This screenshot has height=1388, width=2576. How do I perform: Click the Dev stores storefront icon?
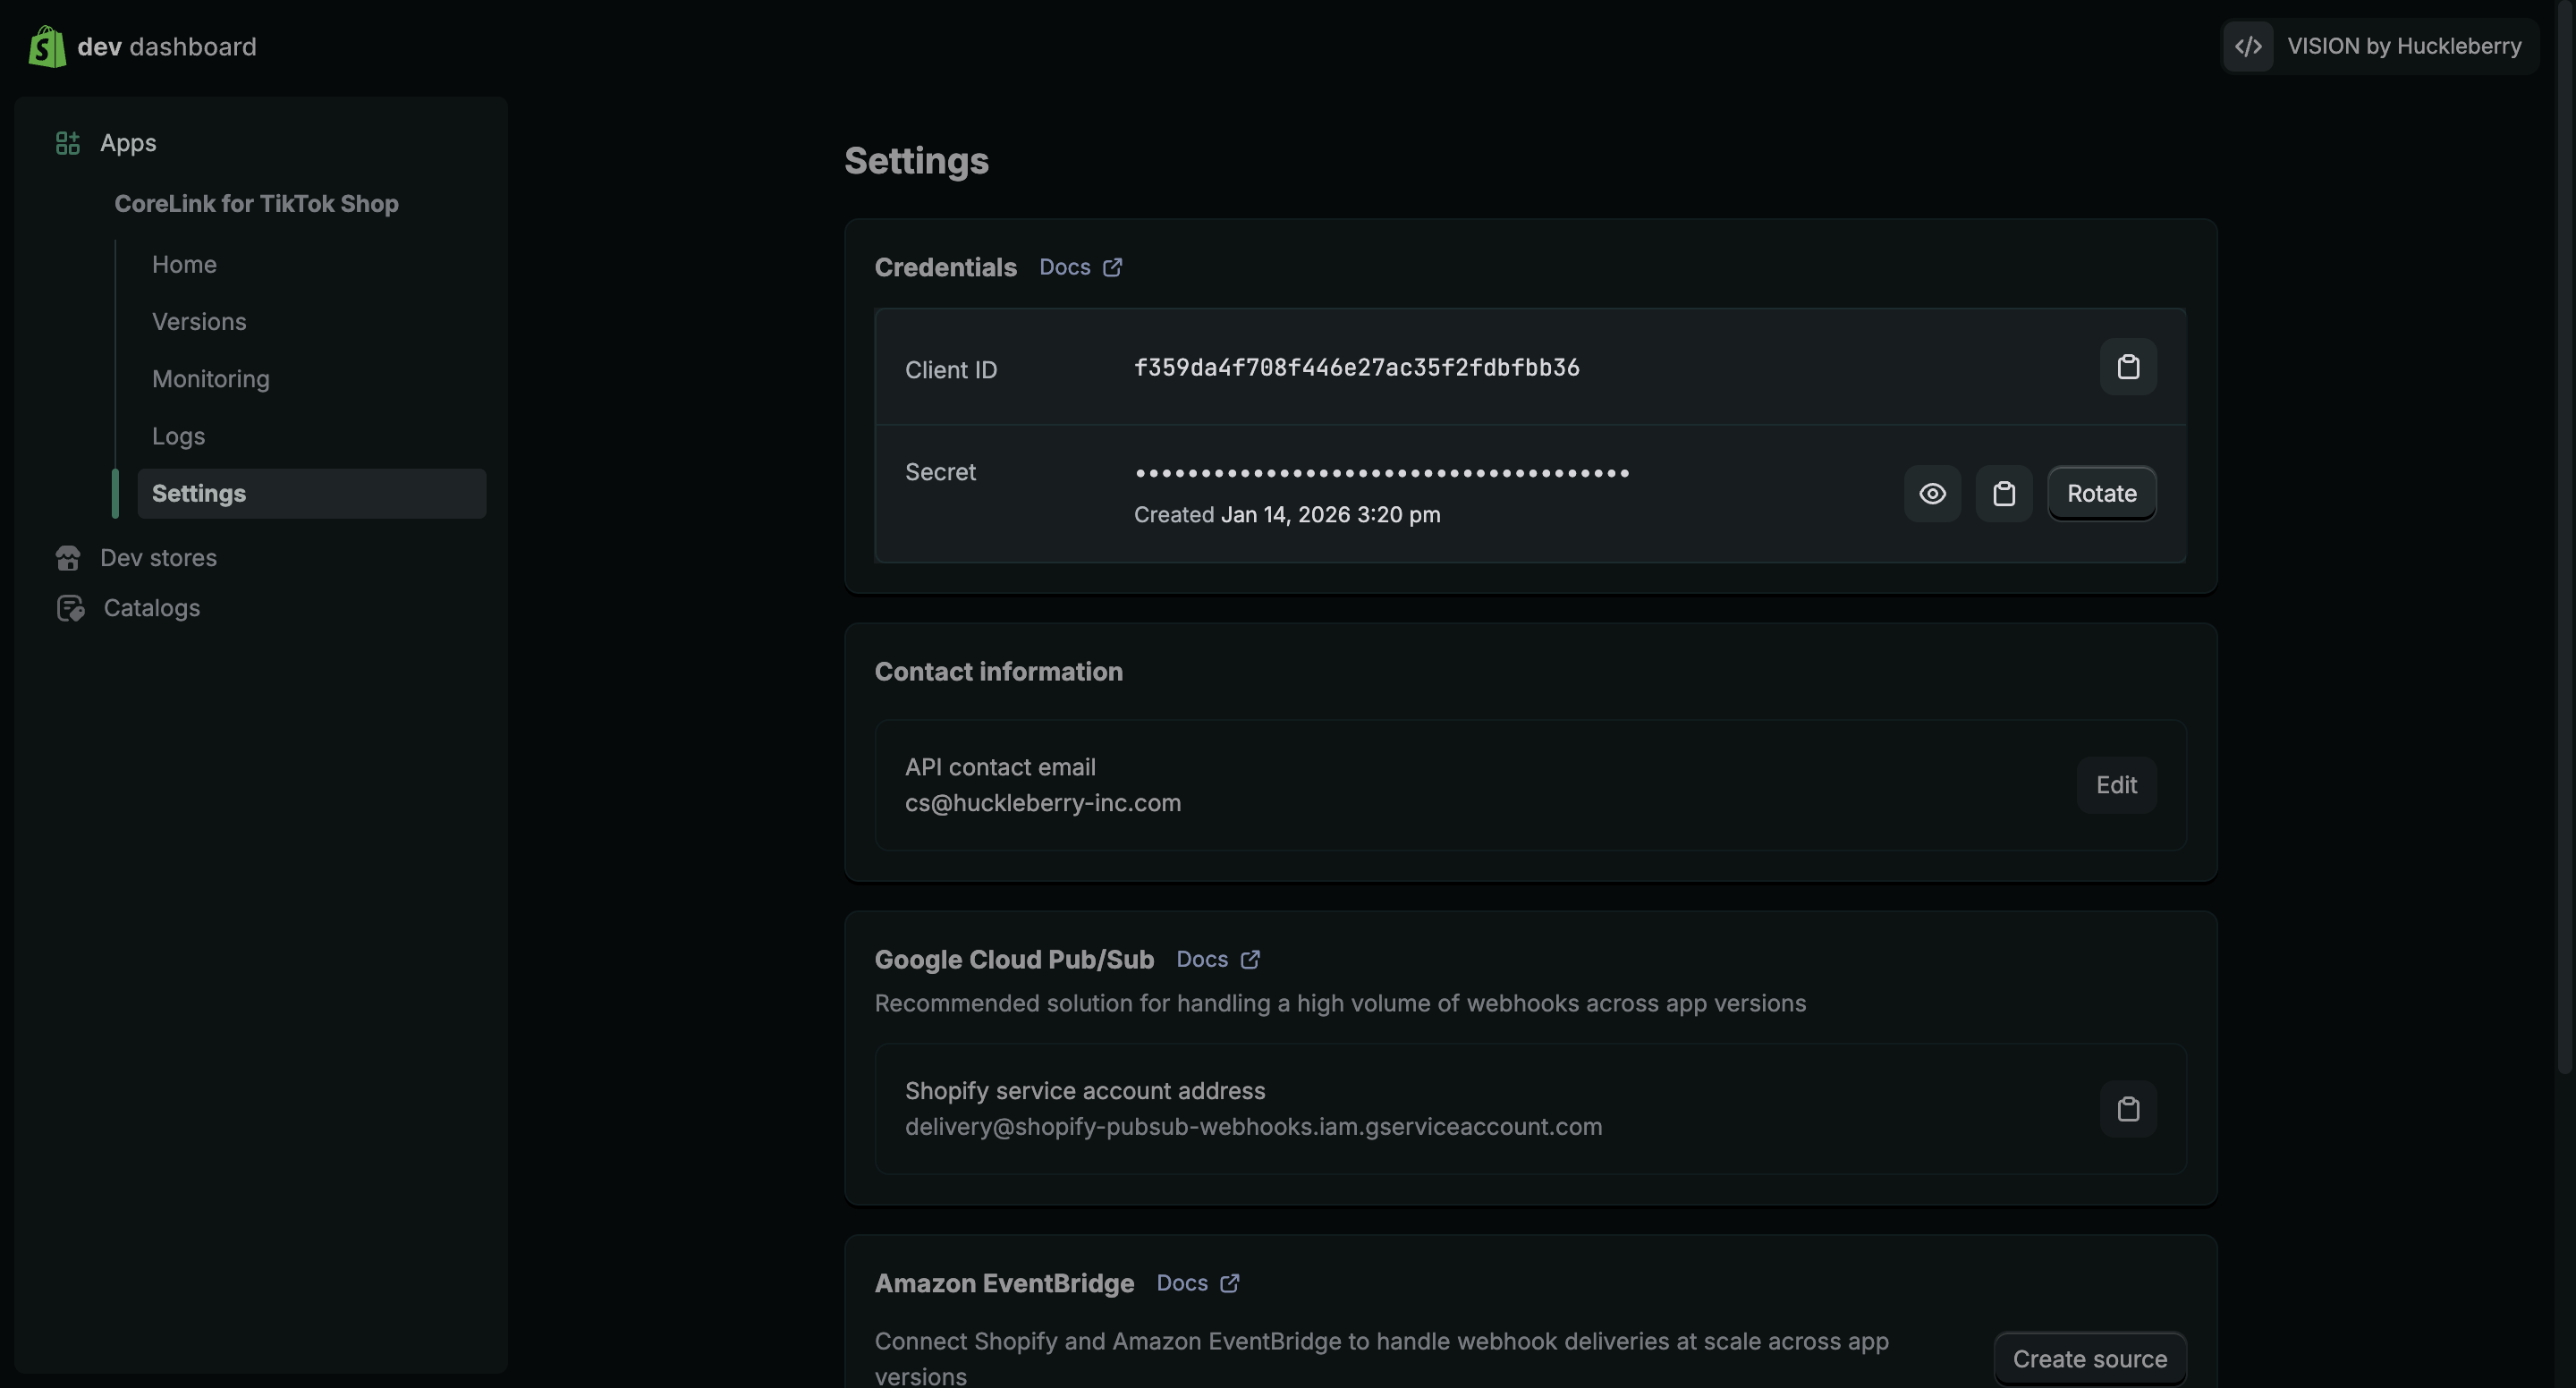click(x=67, y=558)
